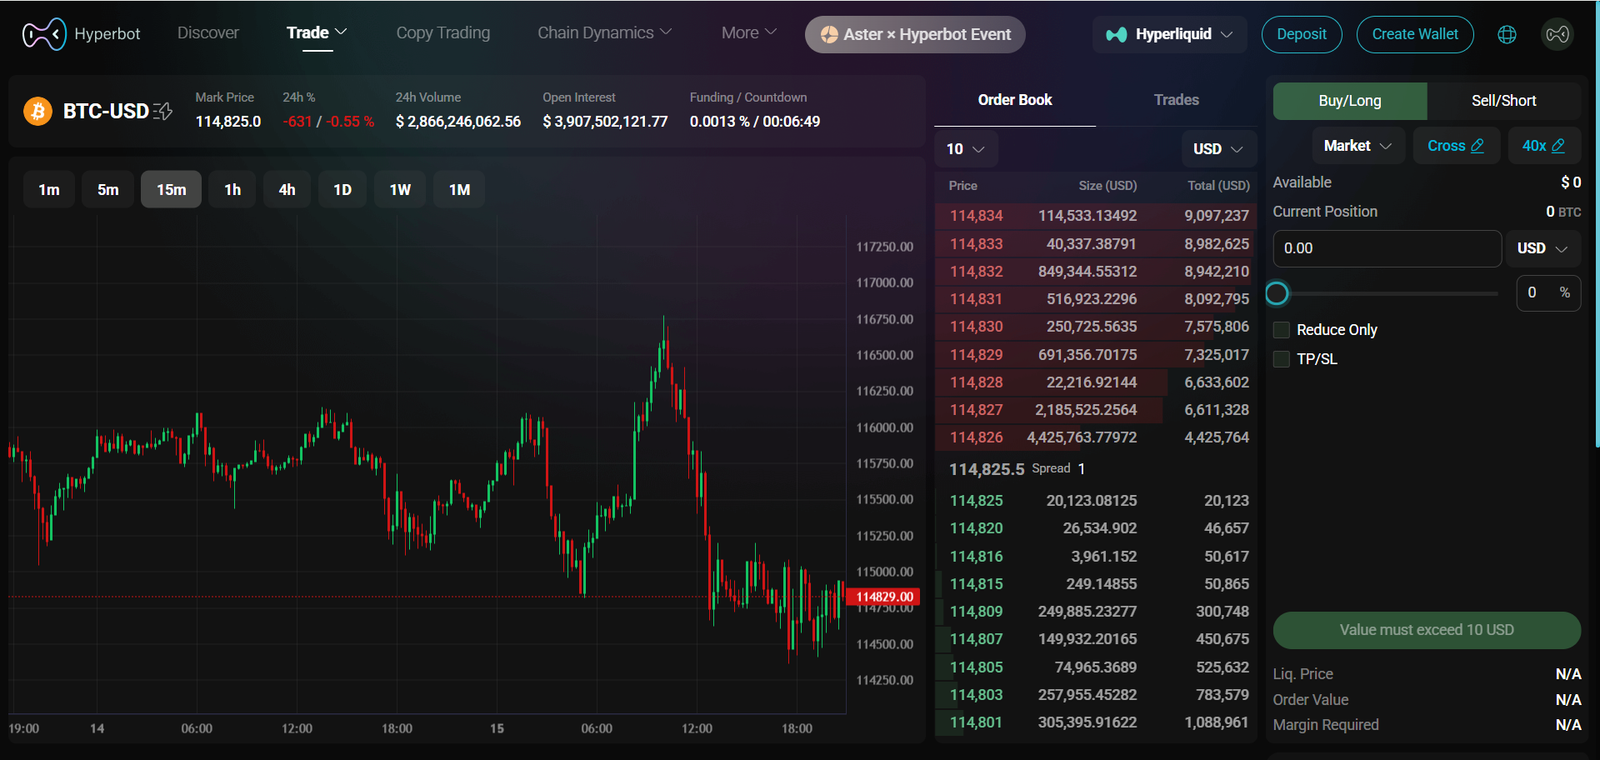Open the Hyperliquid exchange dropdown
1600x760 pixels.
1169,35
